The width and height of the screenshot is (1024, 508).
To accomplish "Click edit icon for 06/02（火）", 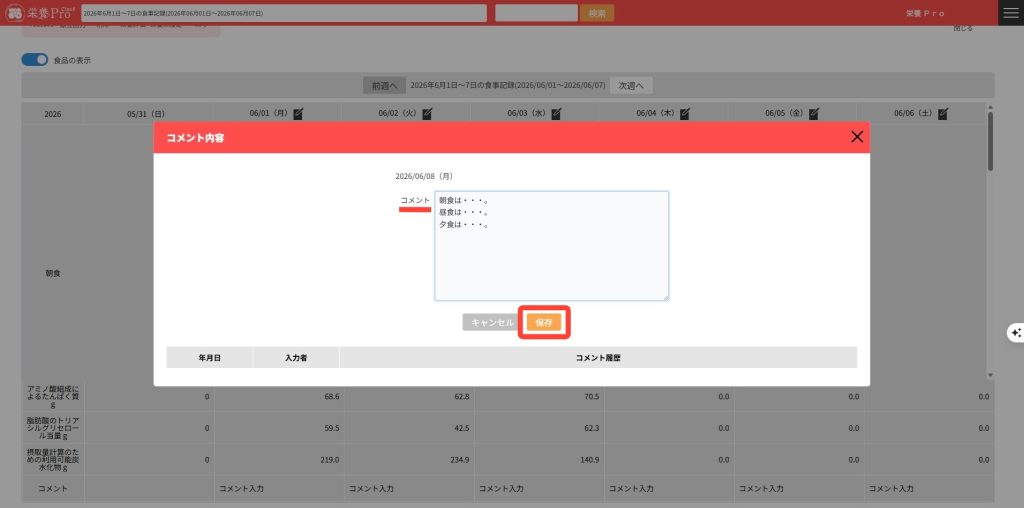I will tap(427, 114).
